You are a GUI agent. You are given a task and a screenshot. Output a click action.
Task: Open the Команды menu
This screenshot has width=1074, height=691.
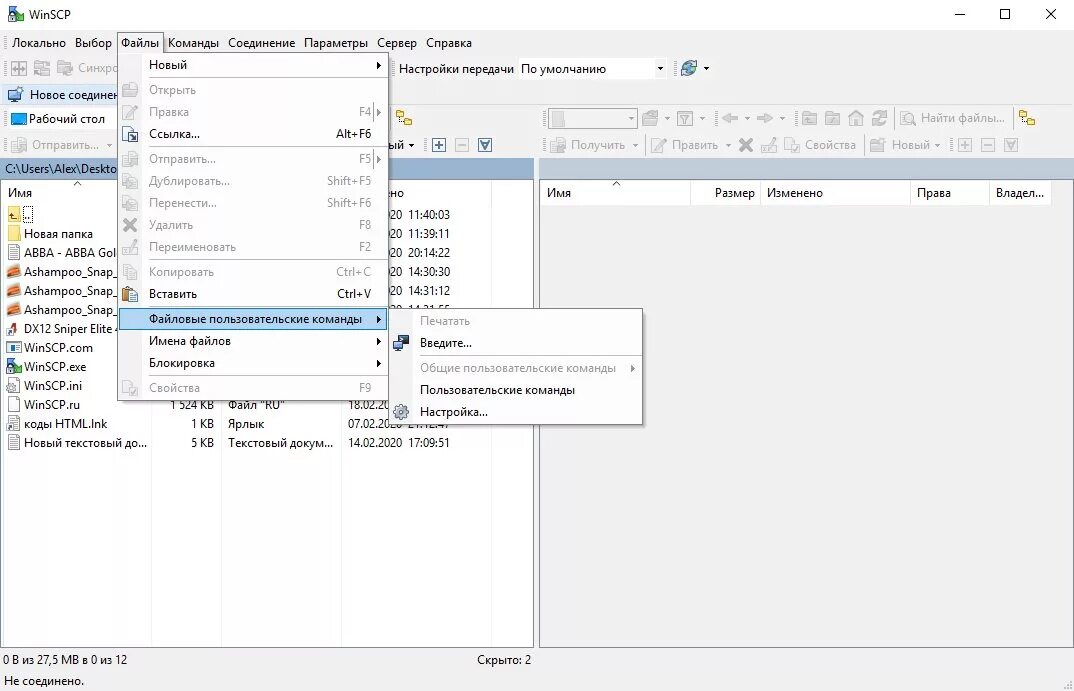coord(193,42)
